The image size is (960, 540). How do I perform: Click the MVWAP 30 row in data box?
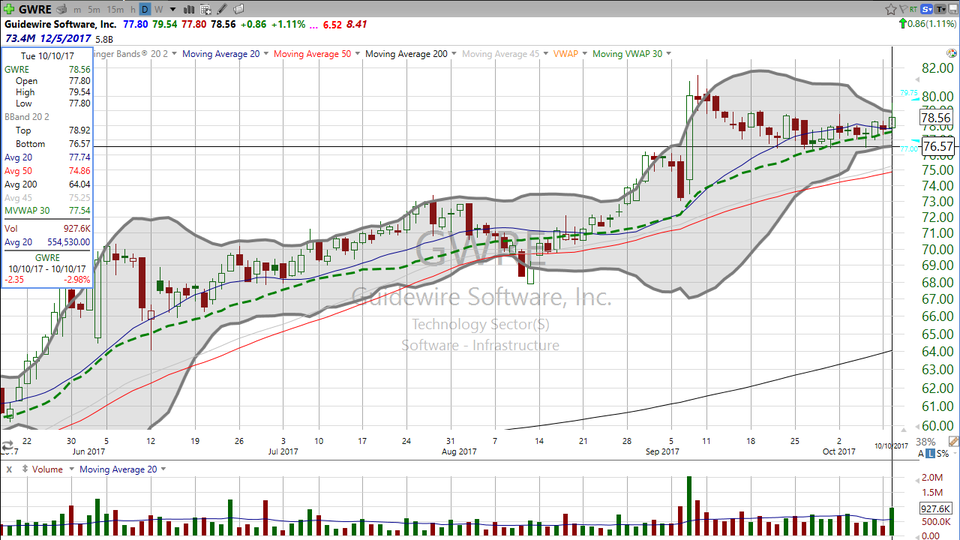[47, 211]
